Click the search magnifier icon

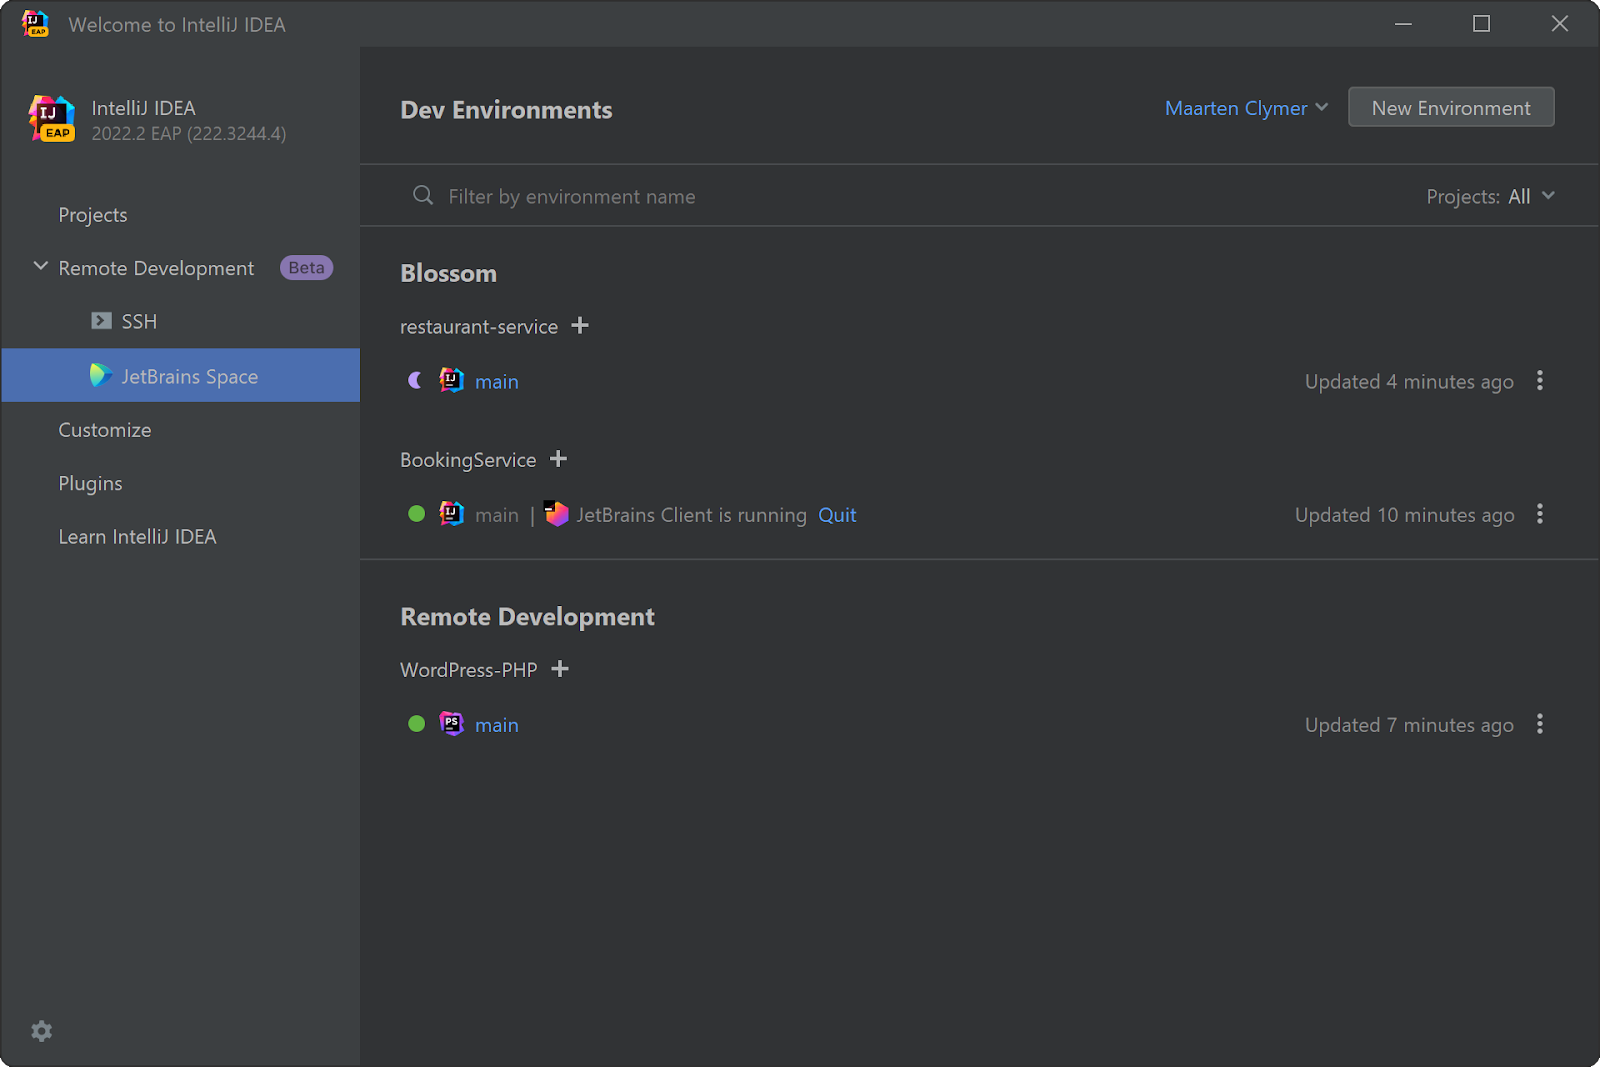423,195
